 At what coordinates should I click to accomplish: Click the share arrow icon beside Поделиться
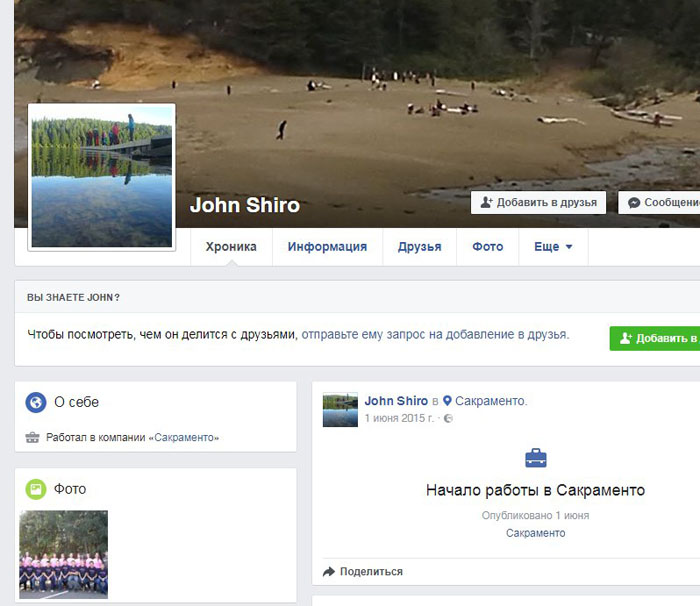click(x=329, y=572)
